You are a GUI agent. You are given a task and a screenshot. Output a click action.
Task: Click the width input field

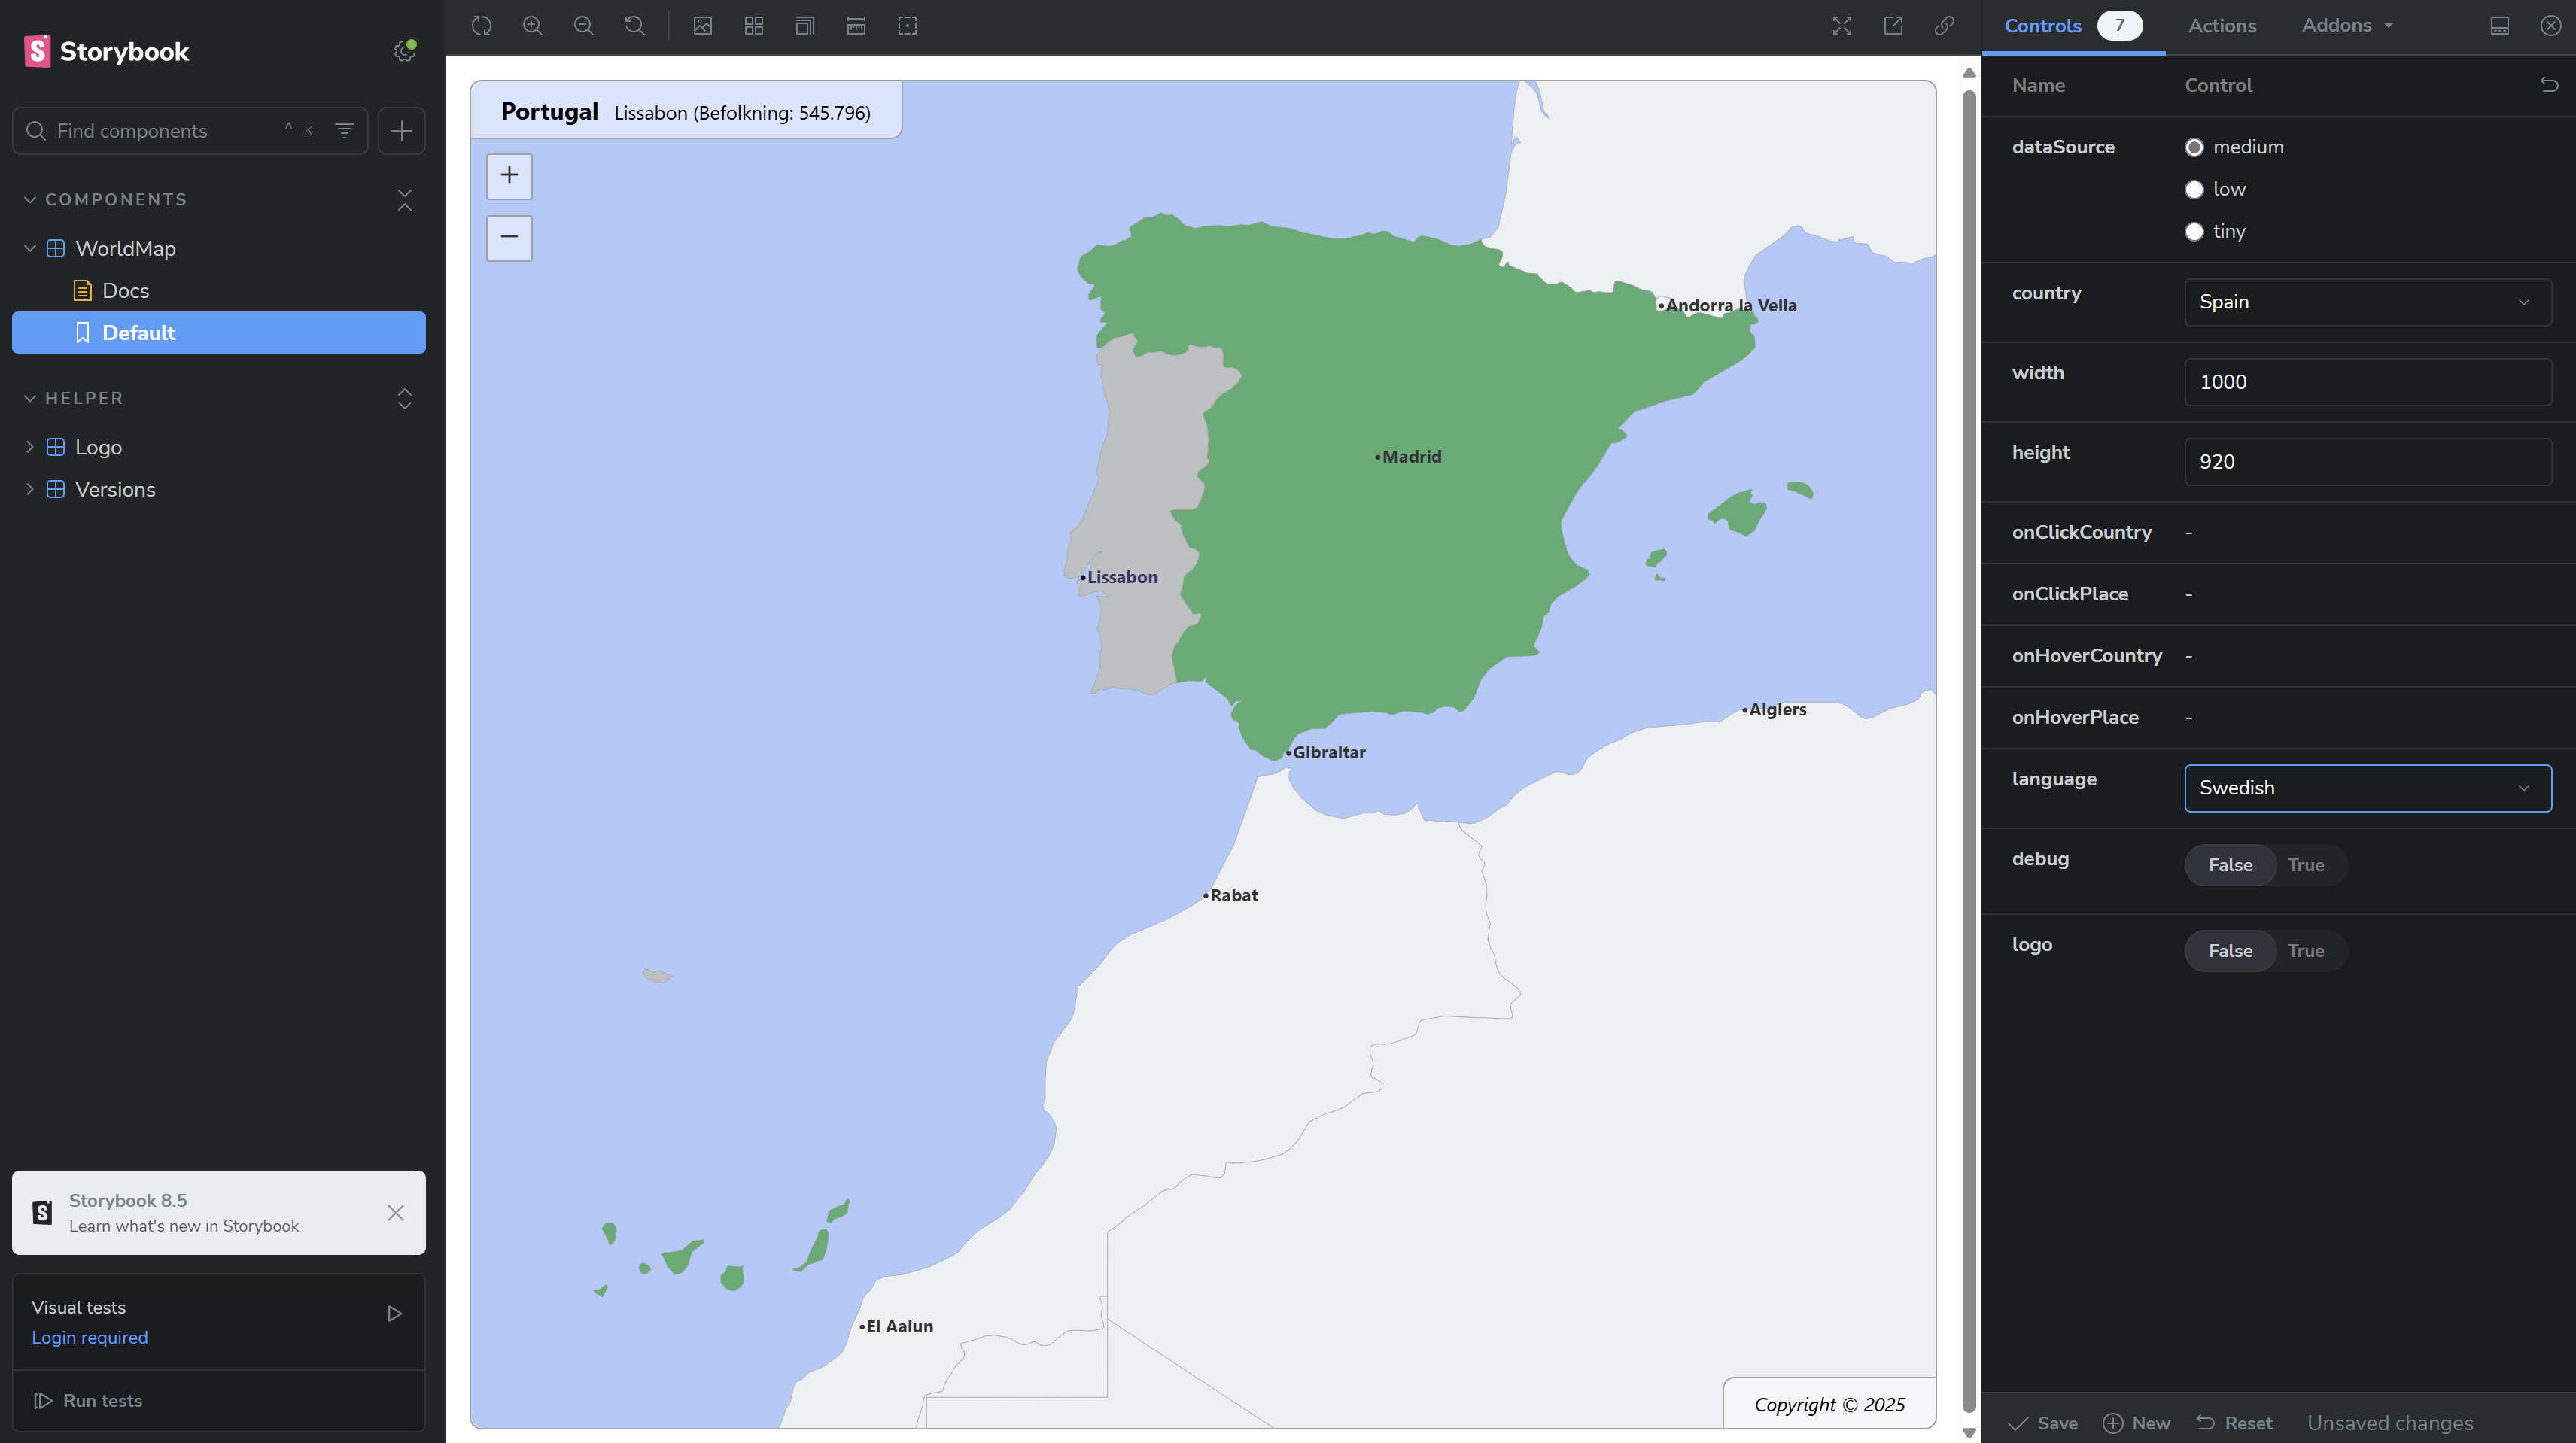click(2367, 382)
